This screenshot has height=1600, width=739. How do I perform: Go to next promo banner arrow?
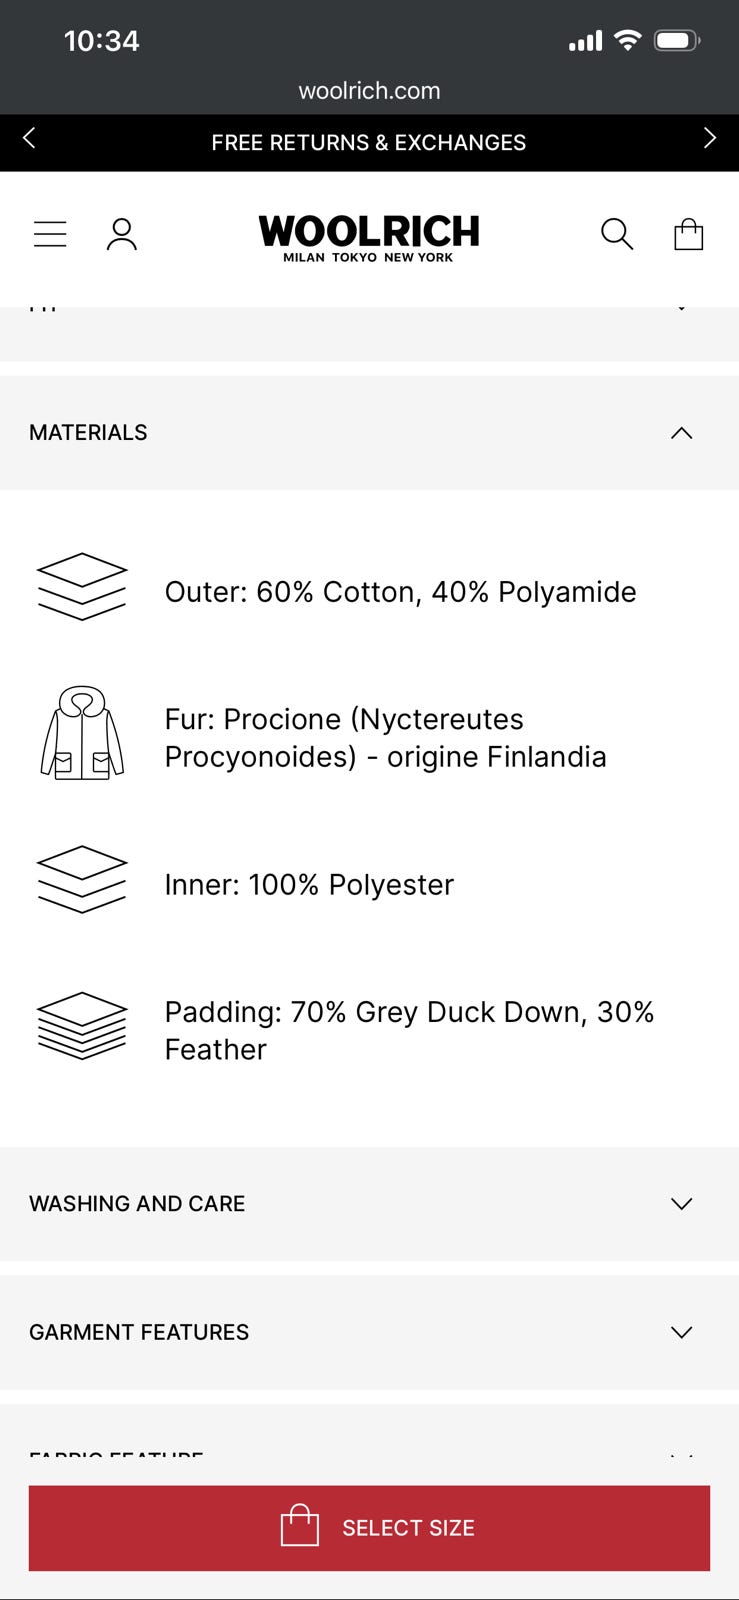(710, 138)
